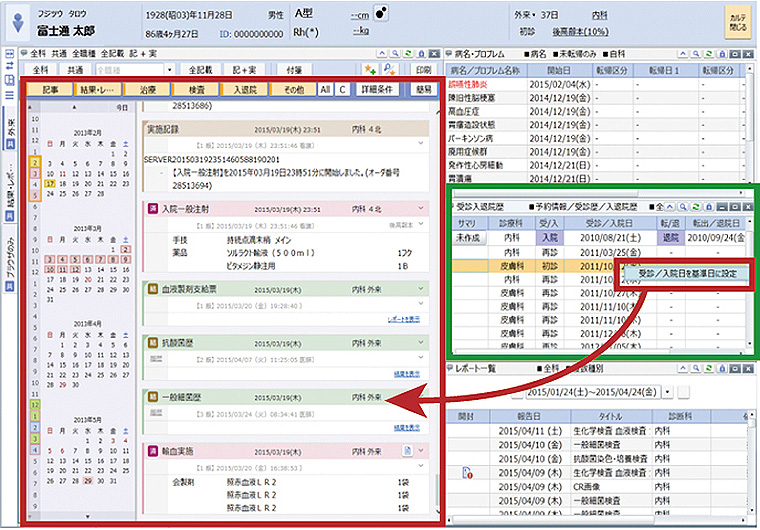Select the 入退院 filter tab

click(x=244, y=89)
